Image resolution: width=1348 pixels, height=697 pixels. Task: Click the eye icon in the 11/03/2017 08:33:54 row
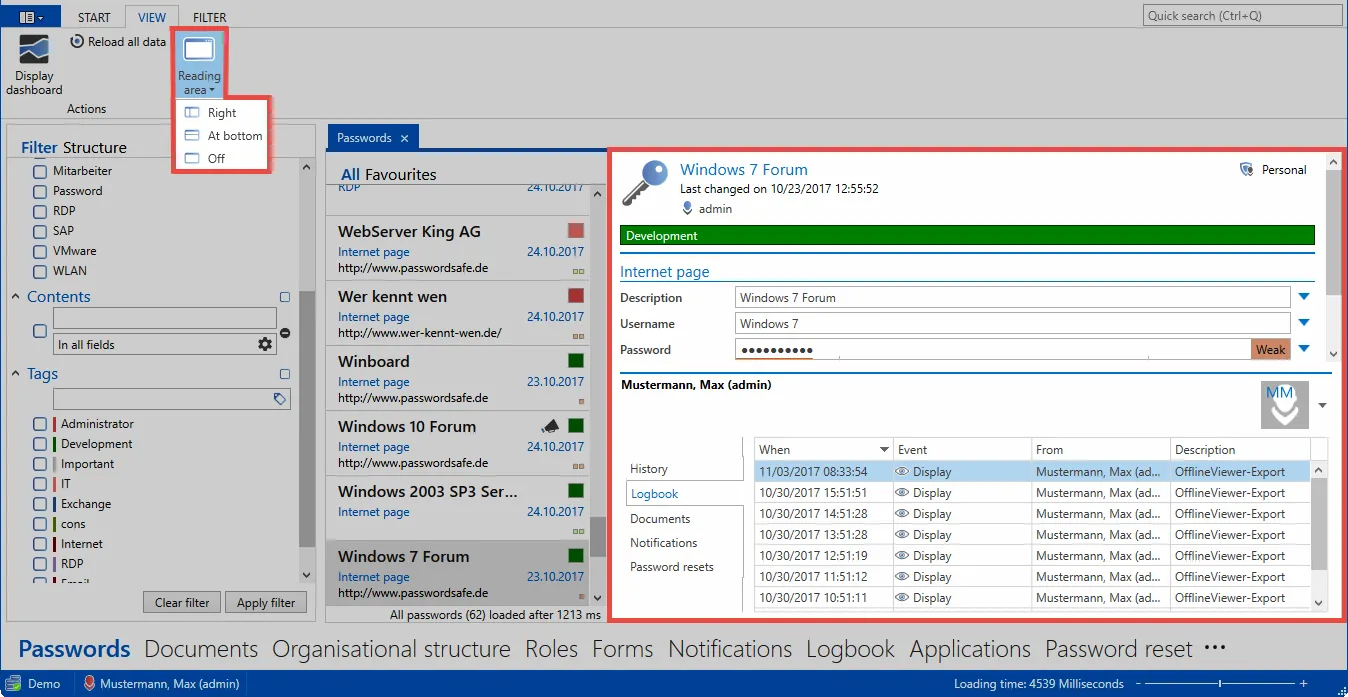[902, 471]
